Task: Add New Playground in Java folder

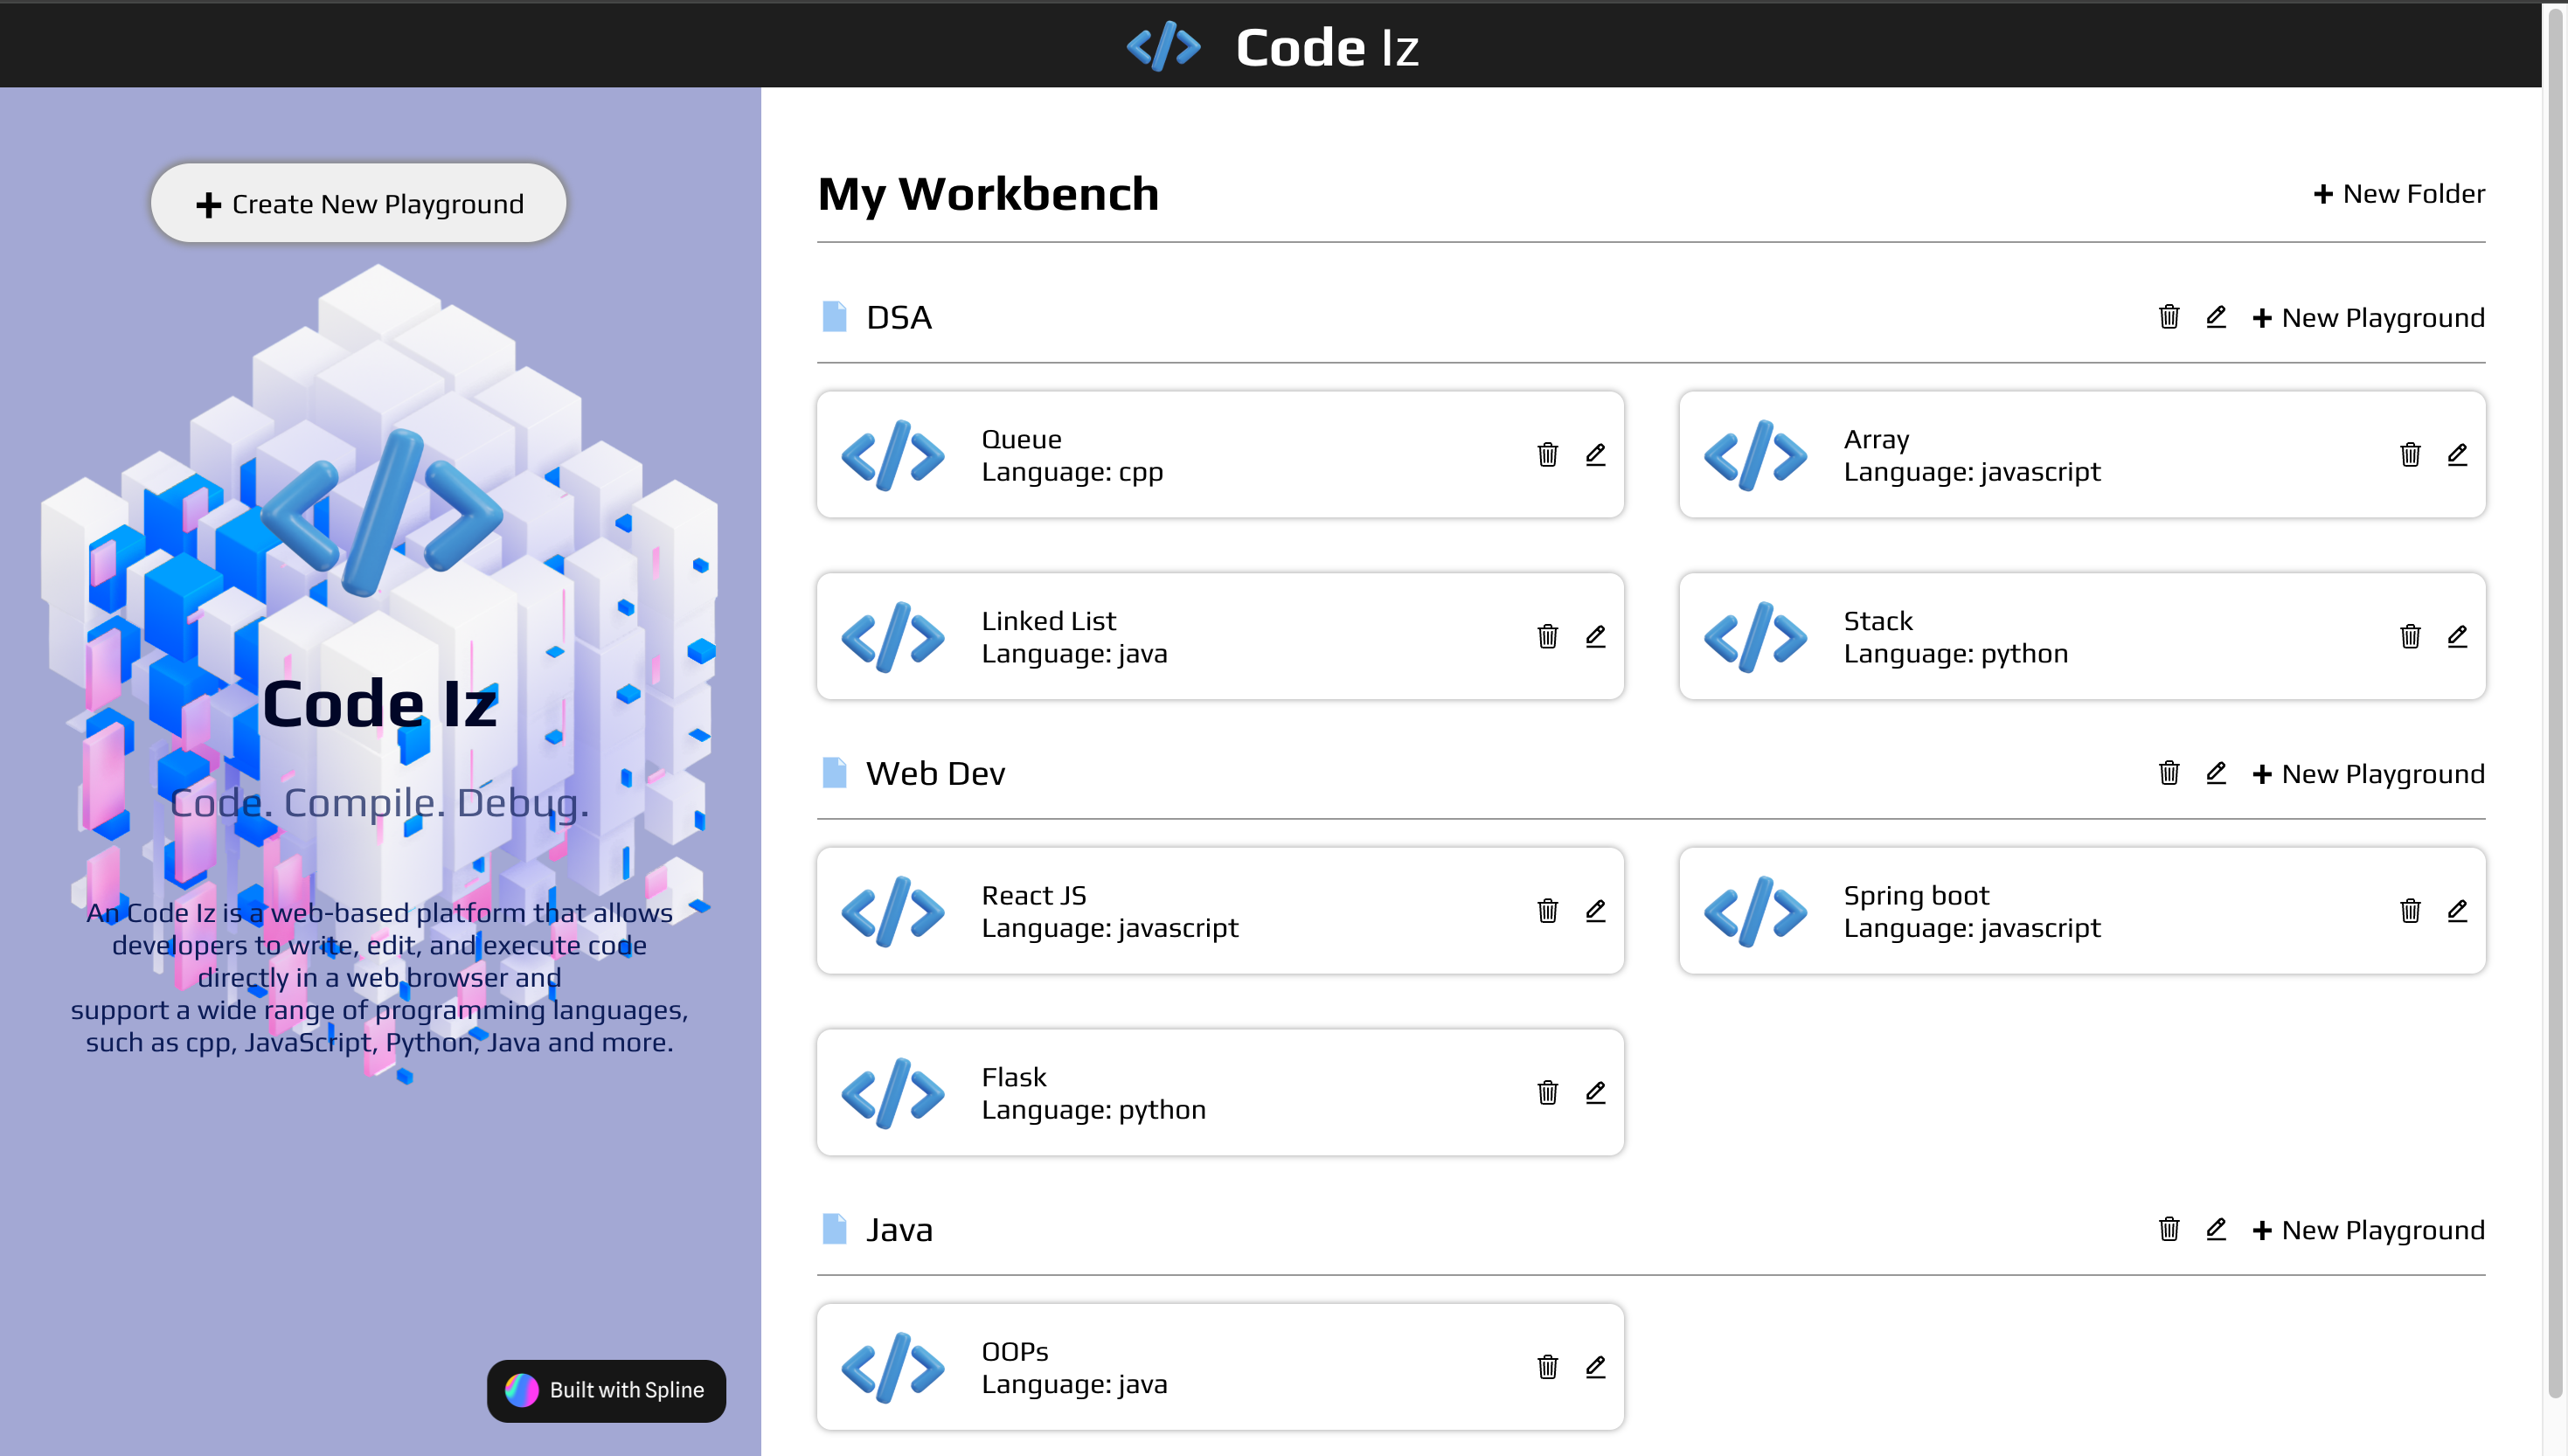Action: pos(2367,1230)
